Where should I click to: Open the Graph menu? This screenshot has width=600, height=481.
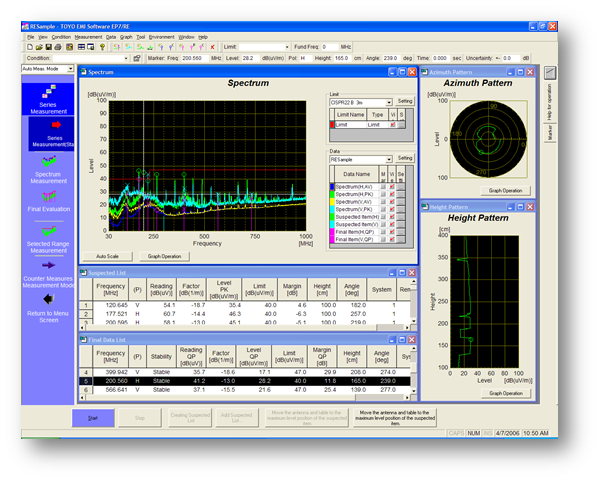[x=126, y=37]
